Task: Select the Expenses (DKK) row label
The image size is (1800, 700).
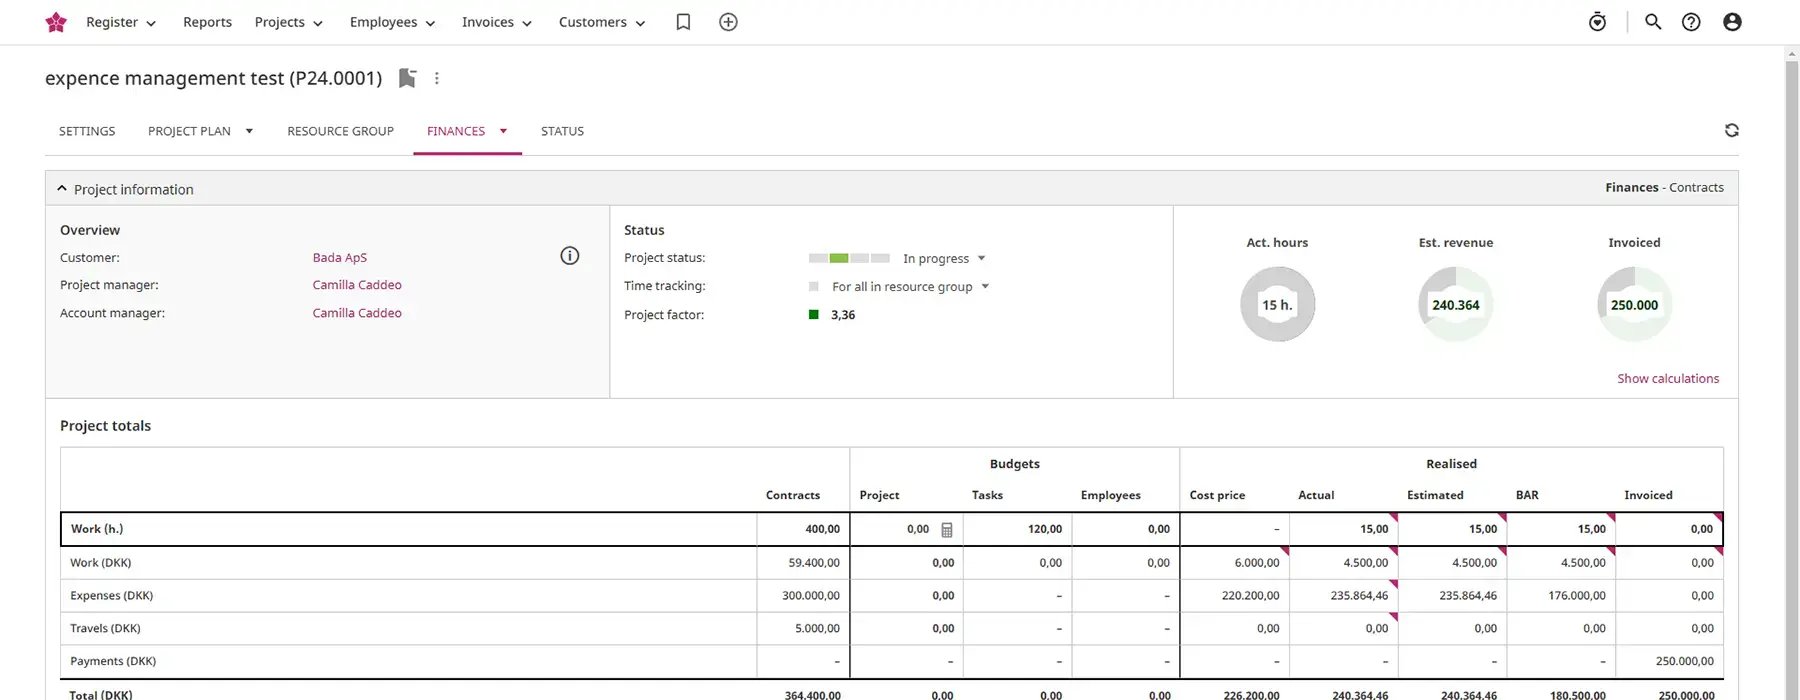Action: point(112,596)
